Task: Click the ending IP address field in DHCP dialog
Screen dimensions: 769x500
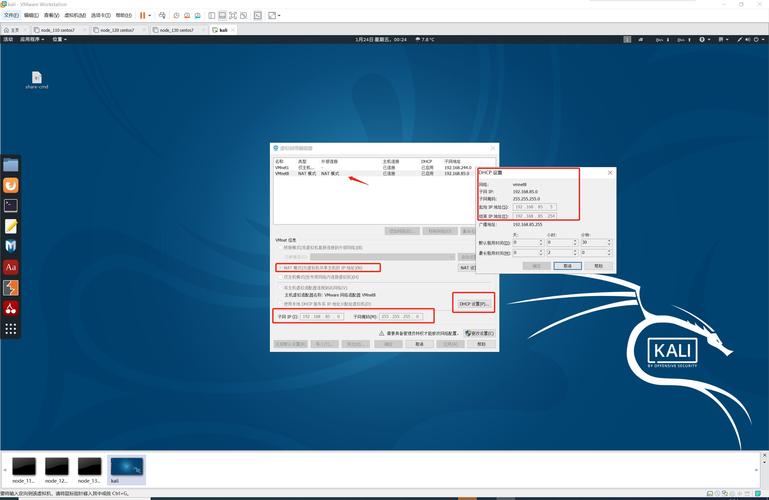Action: [x=535, y=216]
